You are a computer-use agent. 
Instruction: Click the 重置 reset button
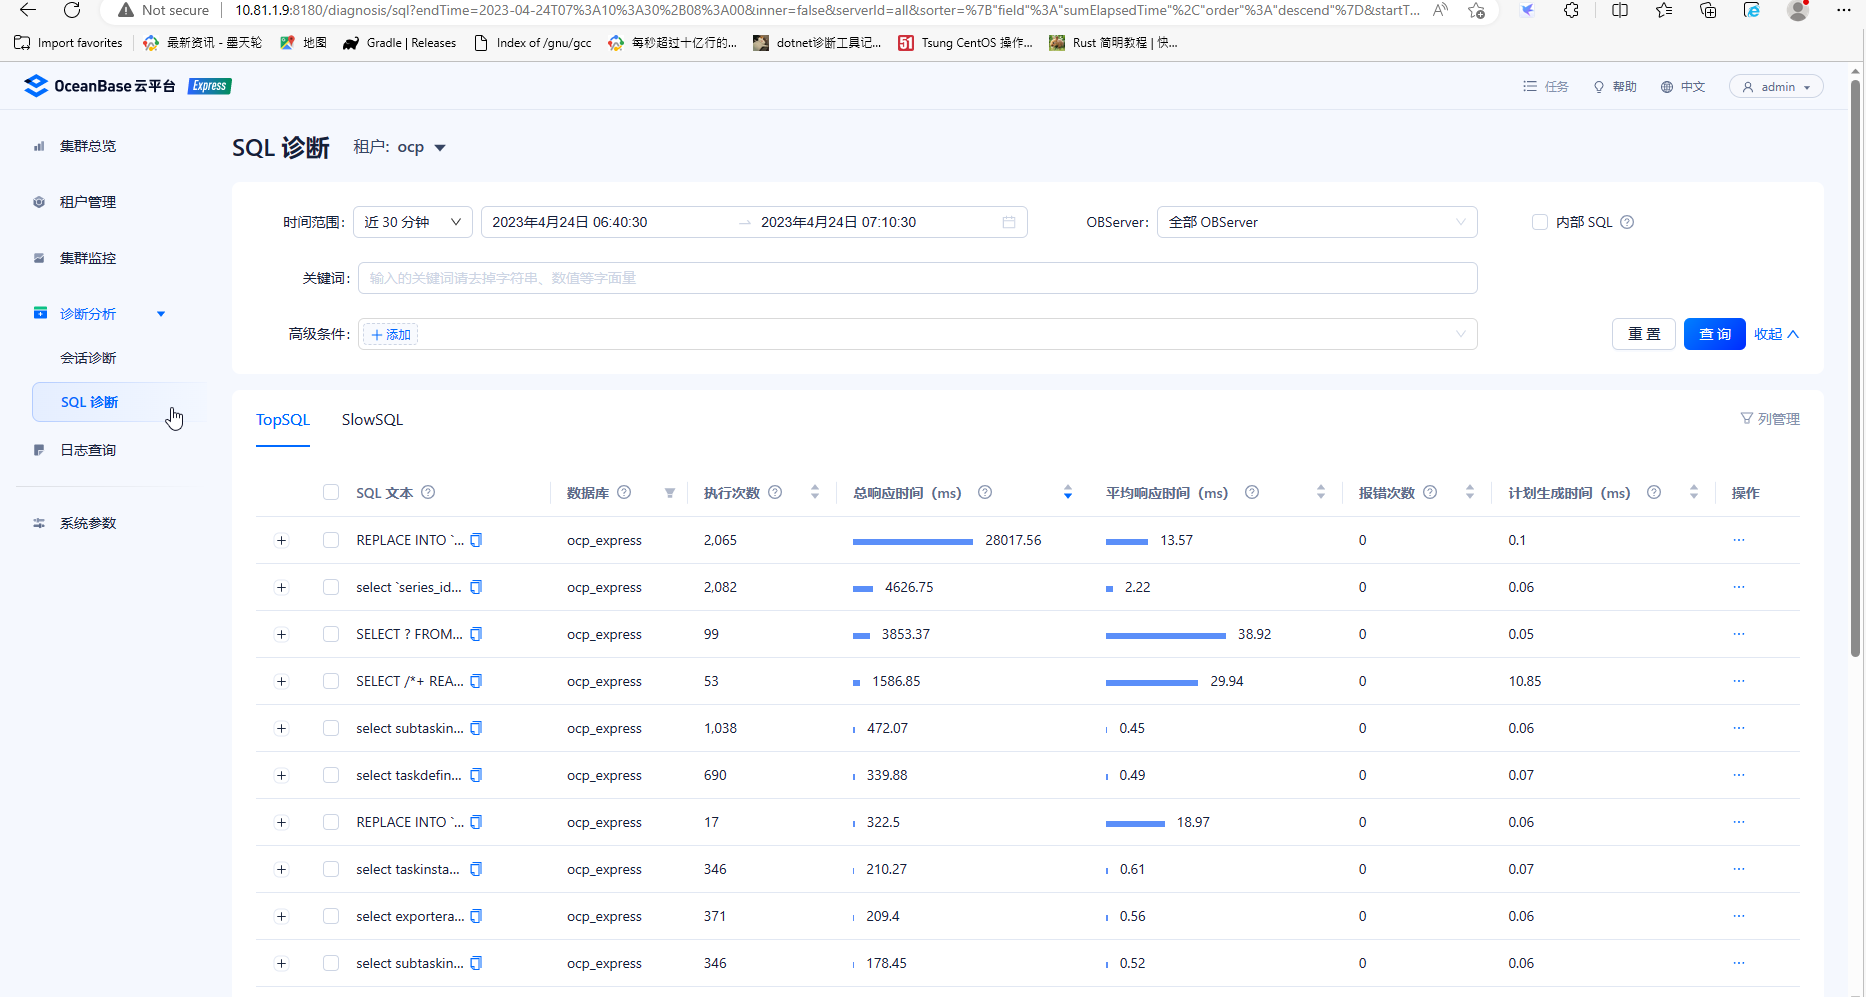click(1643, 334)
